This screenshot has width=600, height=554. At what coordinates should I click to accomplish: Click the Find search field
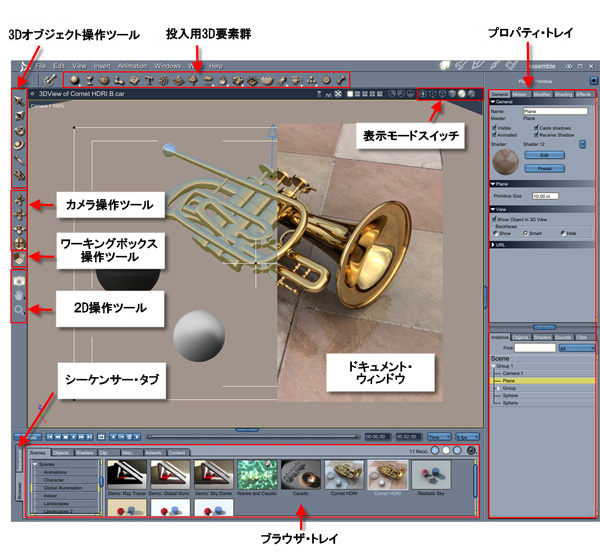coord(535,348)
